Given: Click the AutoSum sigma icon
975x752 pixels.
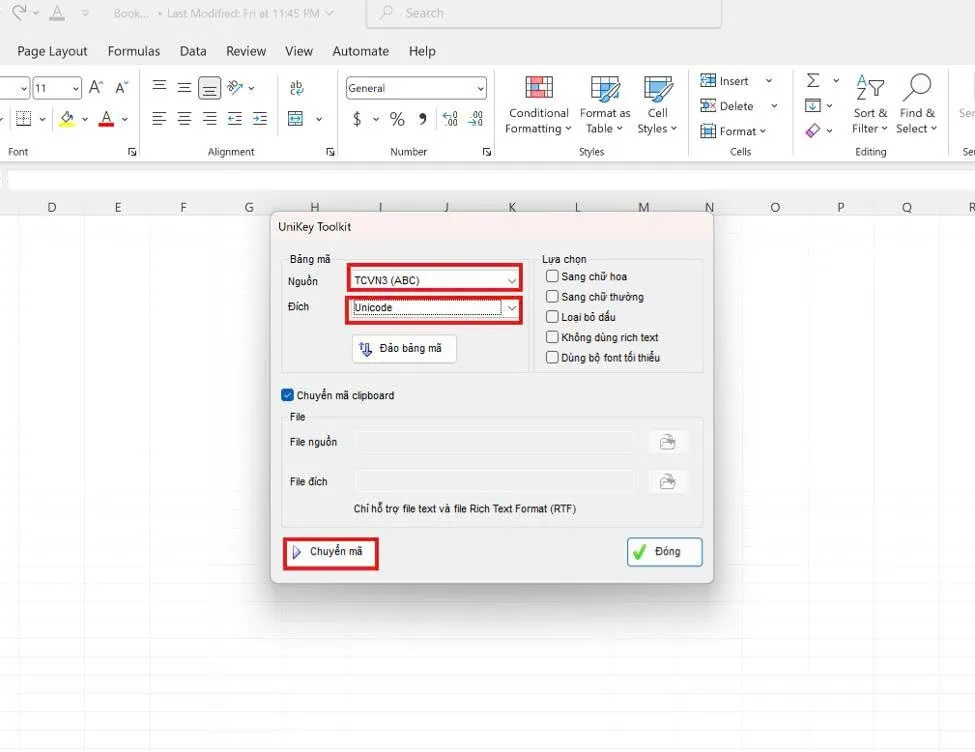Looking at the screenshot, I should [813, 80].
